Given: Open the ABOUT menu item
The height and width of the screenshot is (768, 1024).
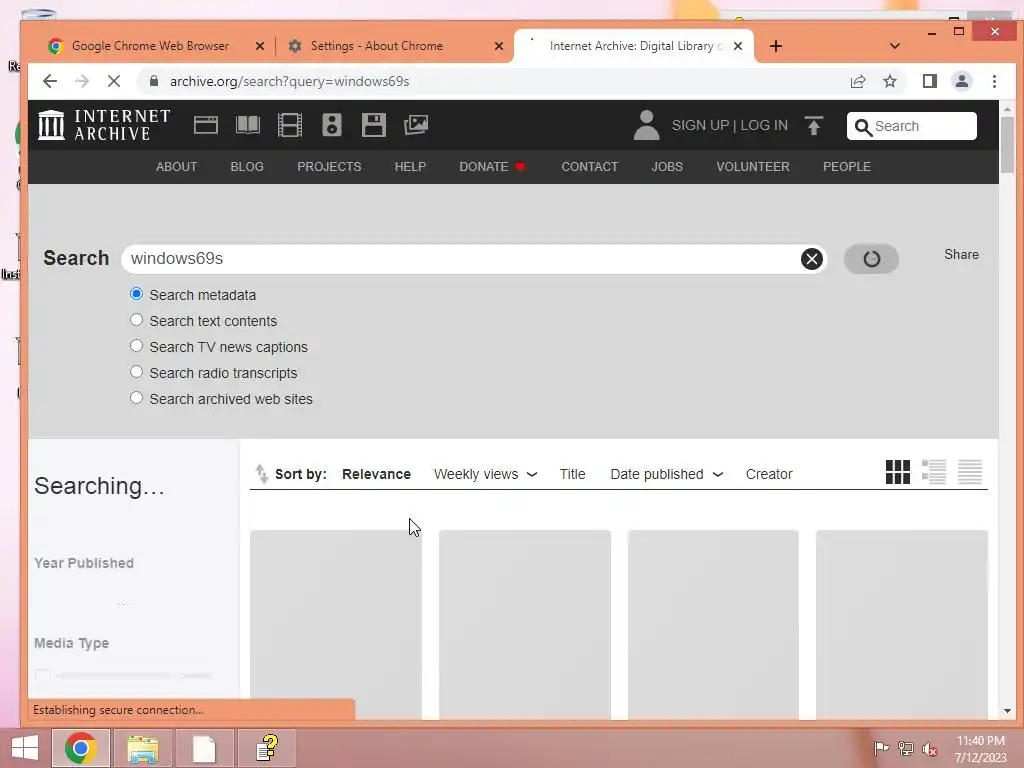Looking at the screenshot, I should tap(176, 167).
